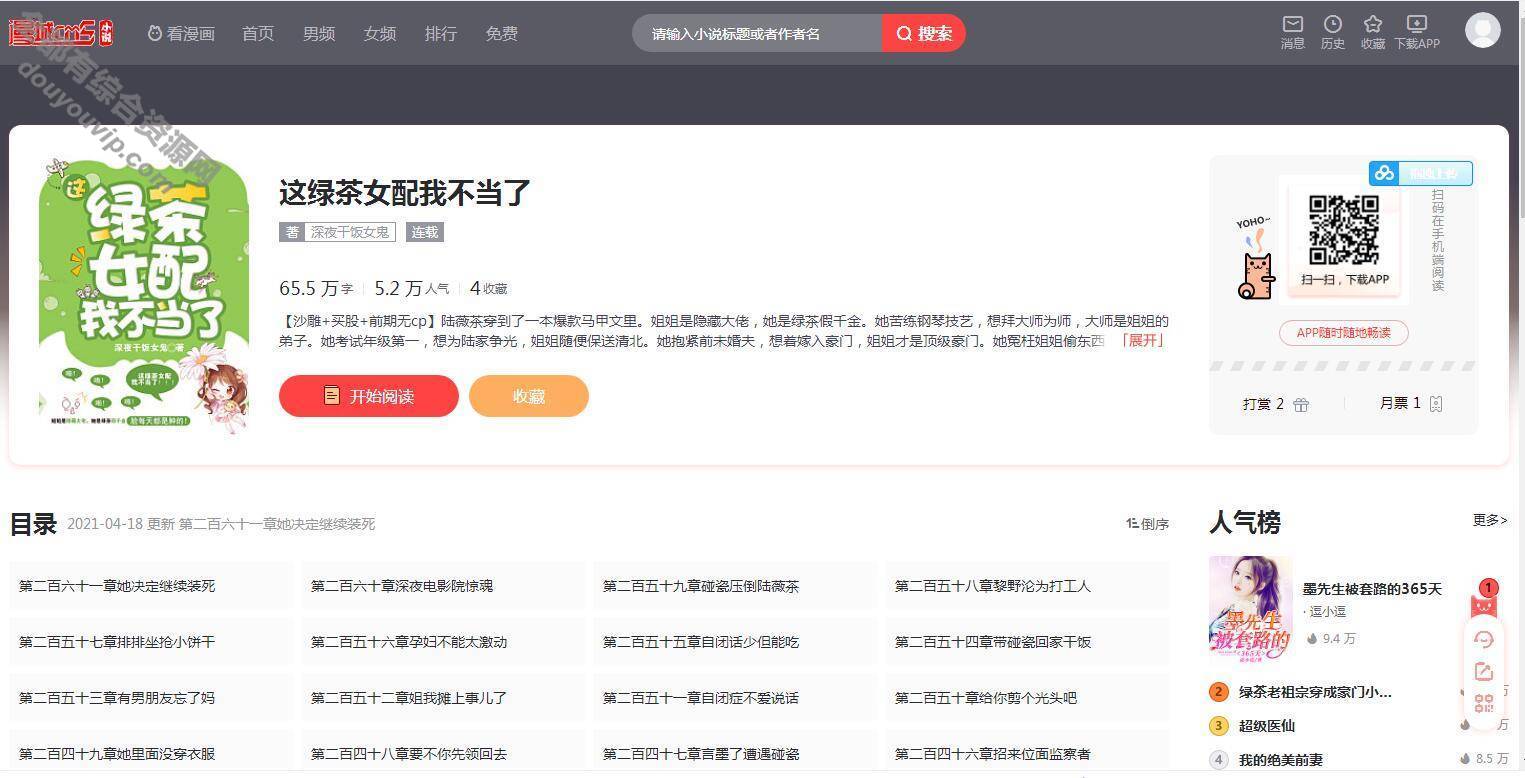This screenshot has height=778, width=1525.
Task: Expand description with 展开
Action: coord(1141,340)
